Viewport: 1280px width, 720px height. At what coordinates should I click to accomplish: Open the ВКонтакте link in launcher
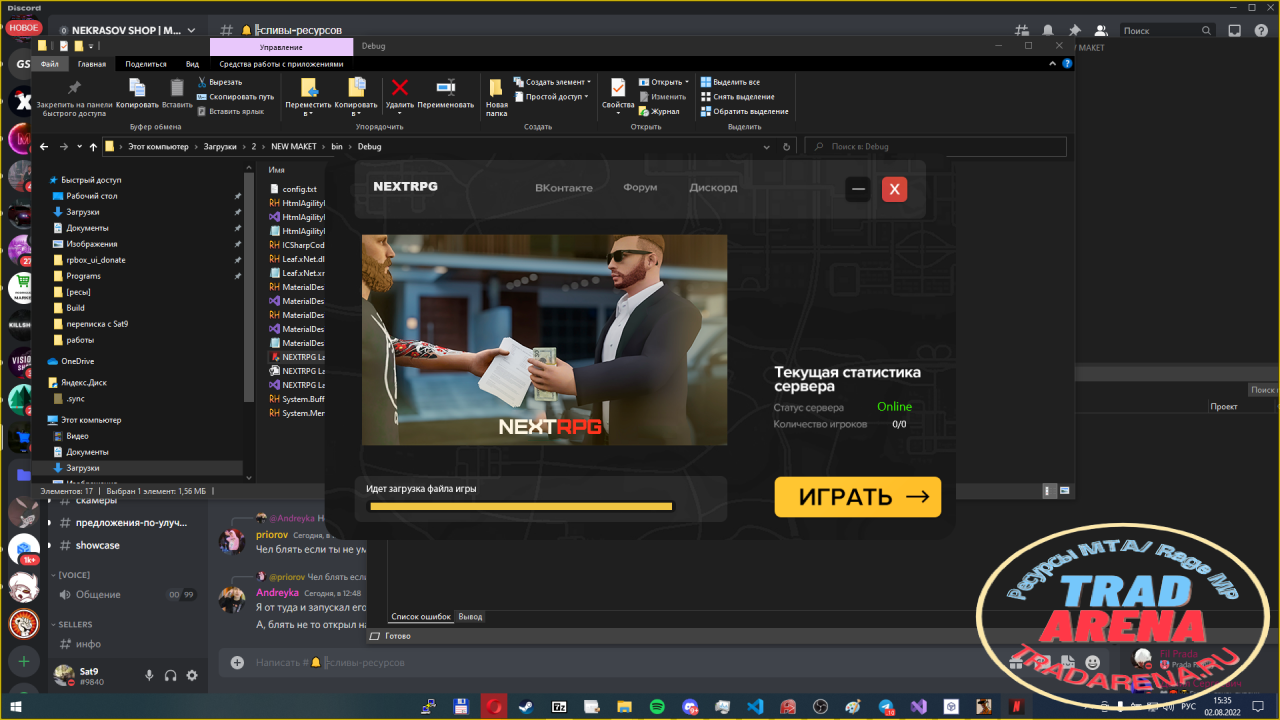pos(564,188)
